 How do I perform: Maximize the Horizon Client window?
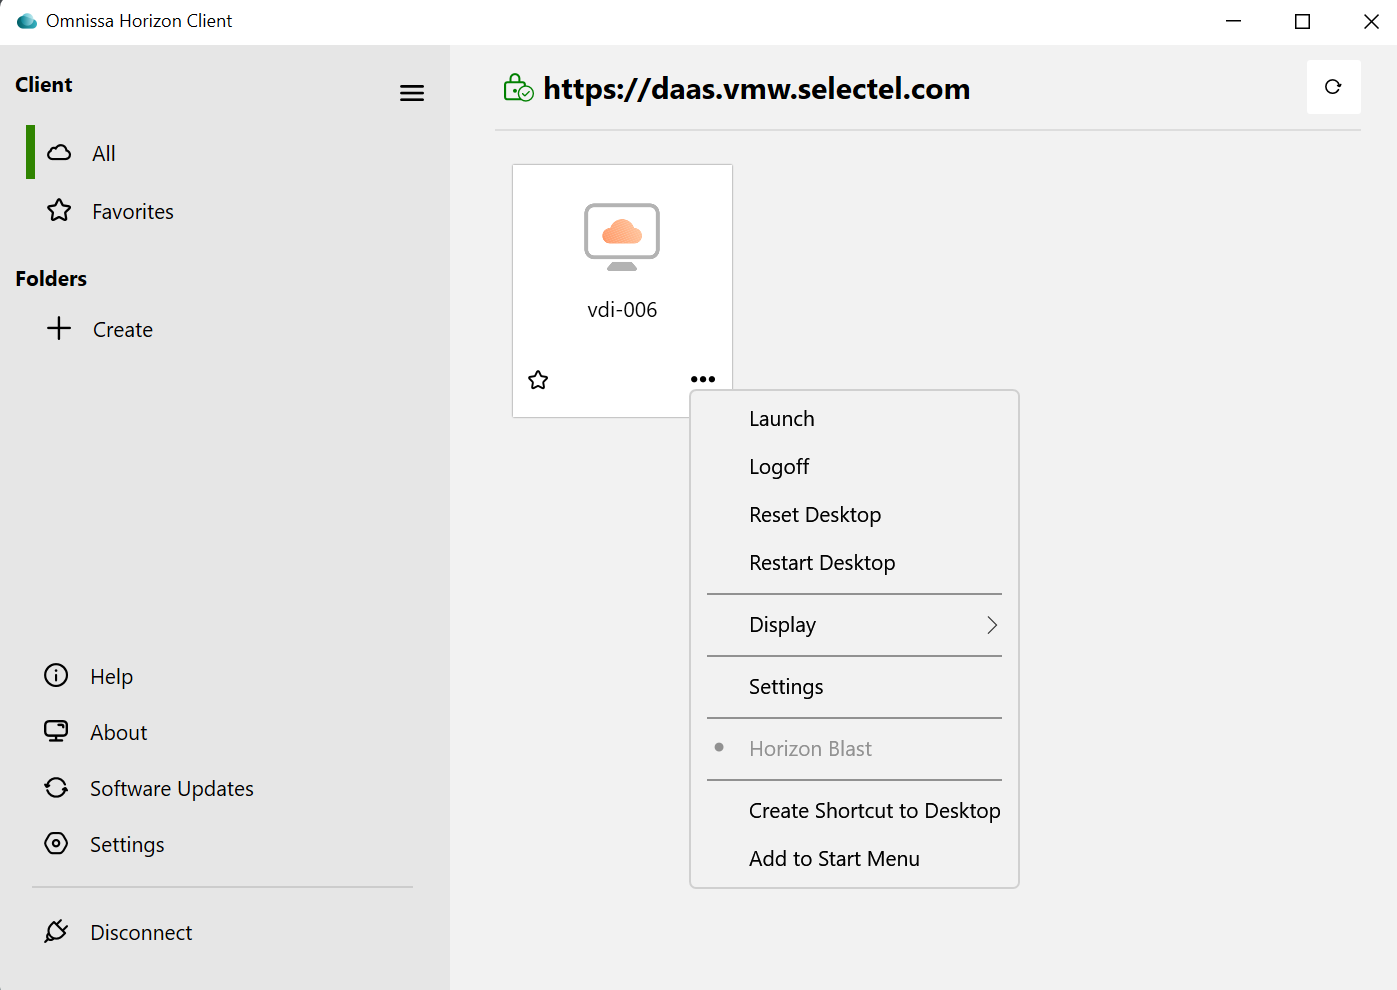tap(1302, 21)
